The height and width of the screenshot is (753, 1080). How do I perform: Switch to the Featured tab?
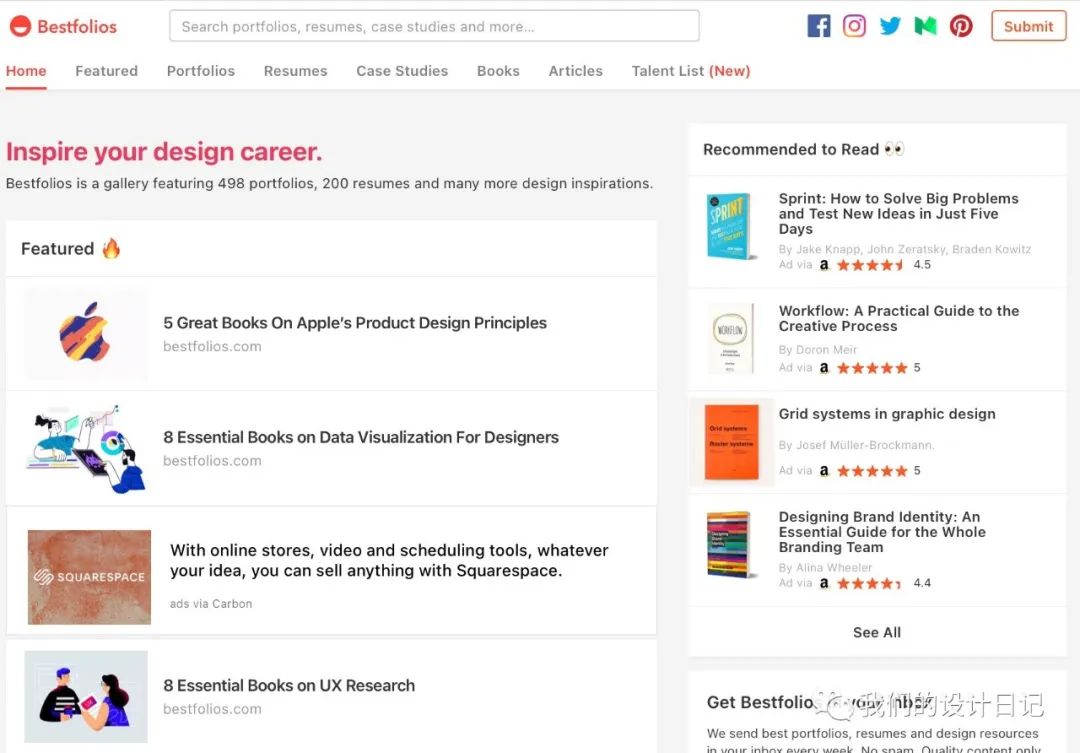click(x=107, y=71)
